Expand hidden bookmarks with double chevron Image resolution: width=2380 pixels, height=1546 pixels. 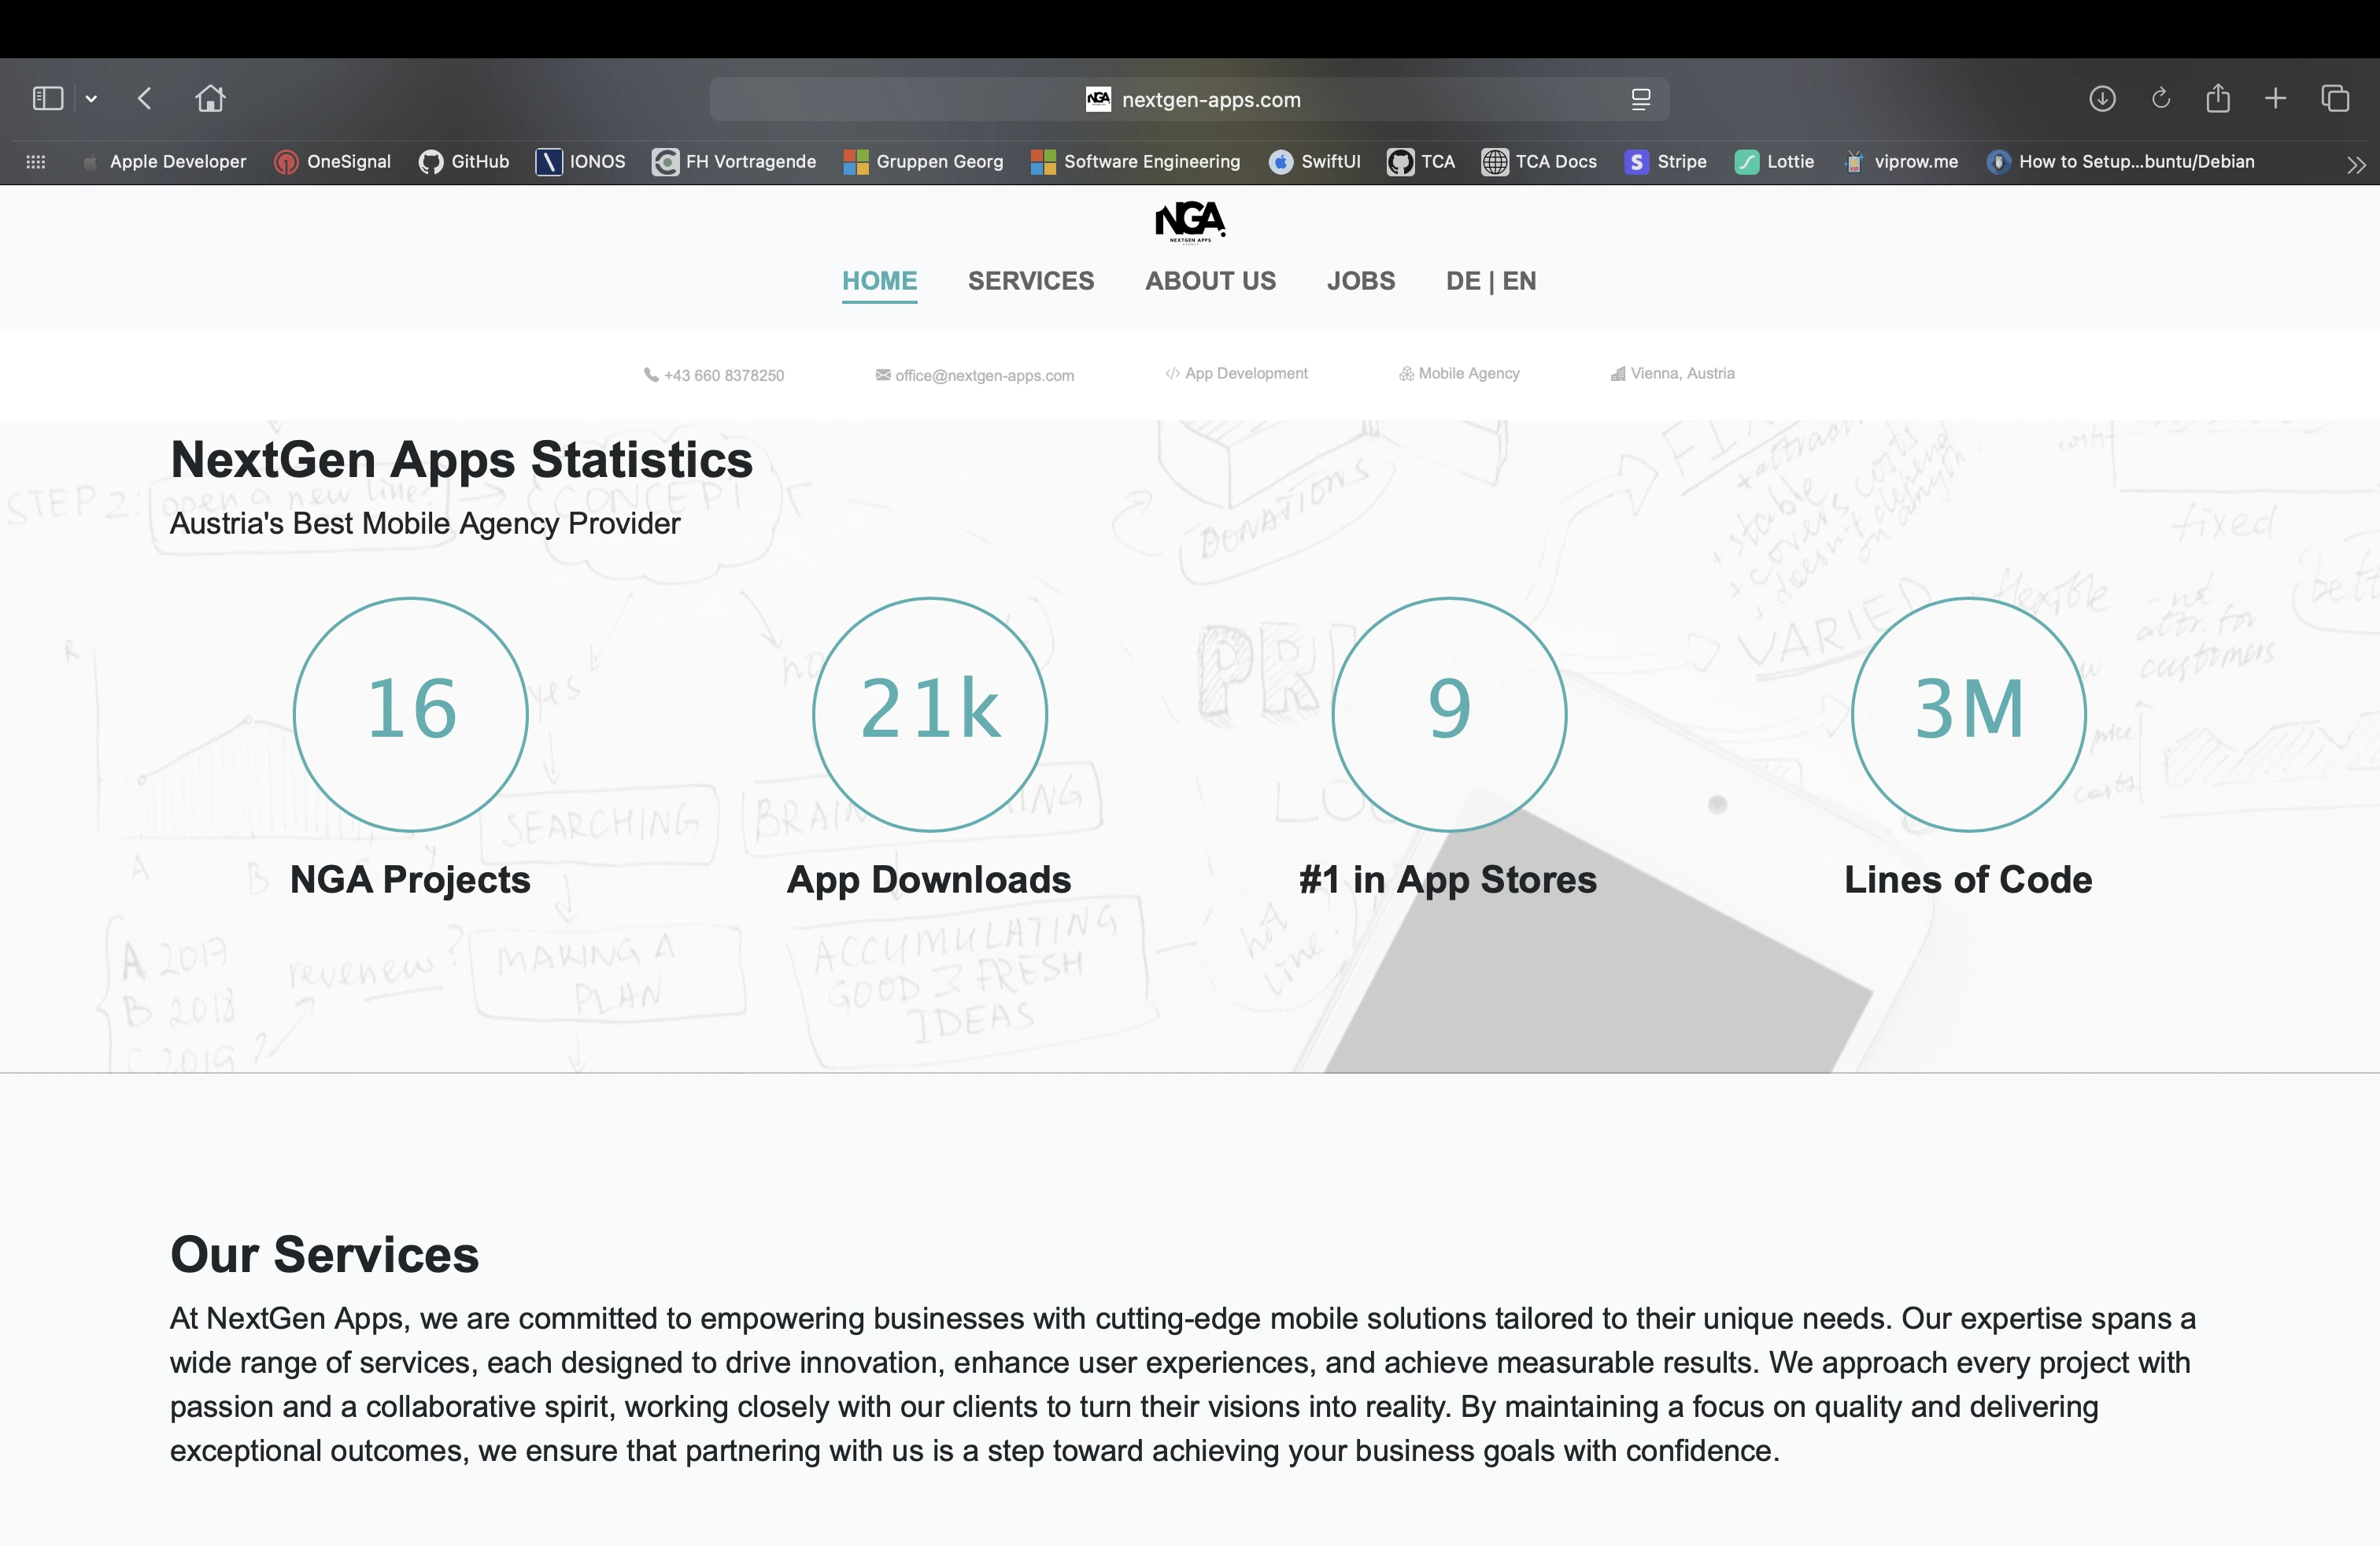click(x=2356, y=165)
